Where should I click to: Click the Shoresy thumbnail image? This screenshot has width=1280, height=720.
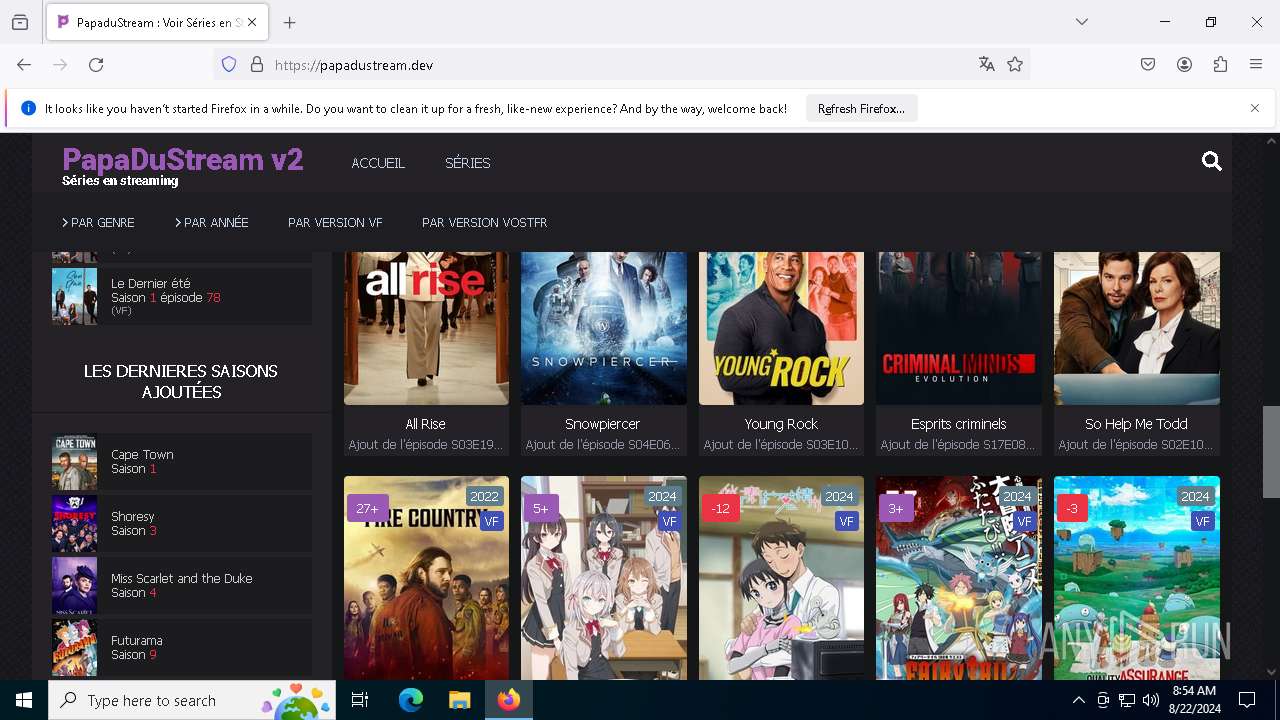[x=75, y=523]
